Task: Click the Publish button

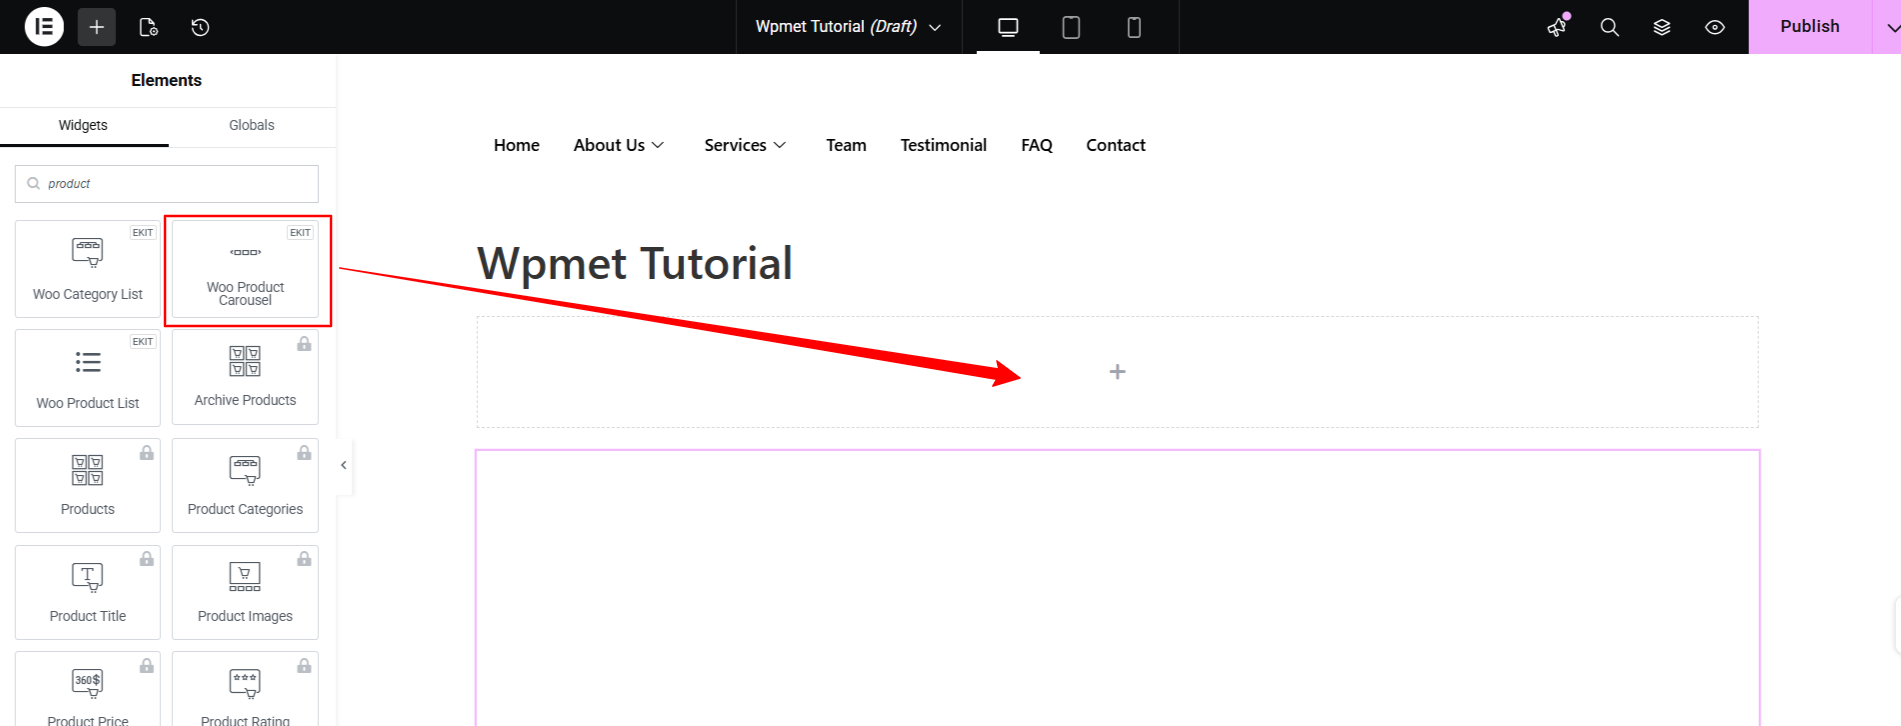Action: pyautogui.click(x=1809, y=27)
